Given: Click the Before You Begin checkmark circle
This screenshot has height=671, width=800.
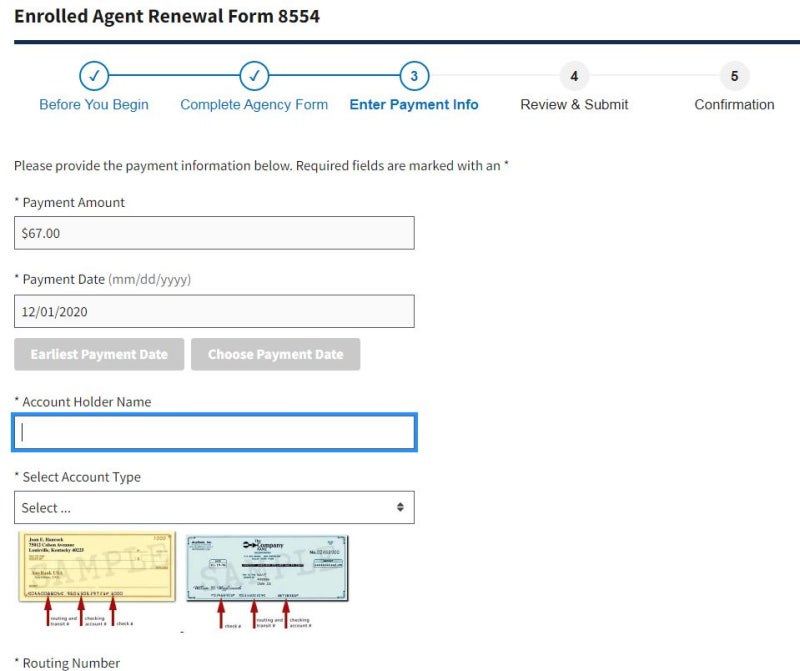Looking at the screenshot, I should coord(94,76).
